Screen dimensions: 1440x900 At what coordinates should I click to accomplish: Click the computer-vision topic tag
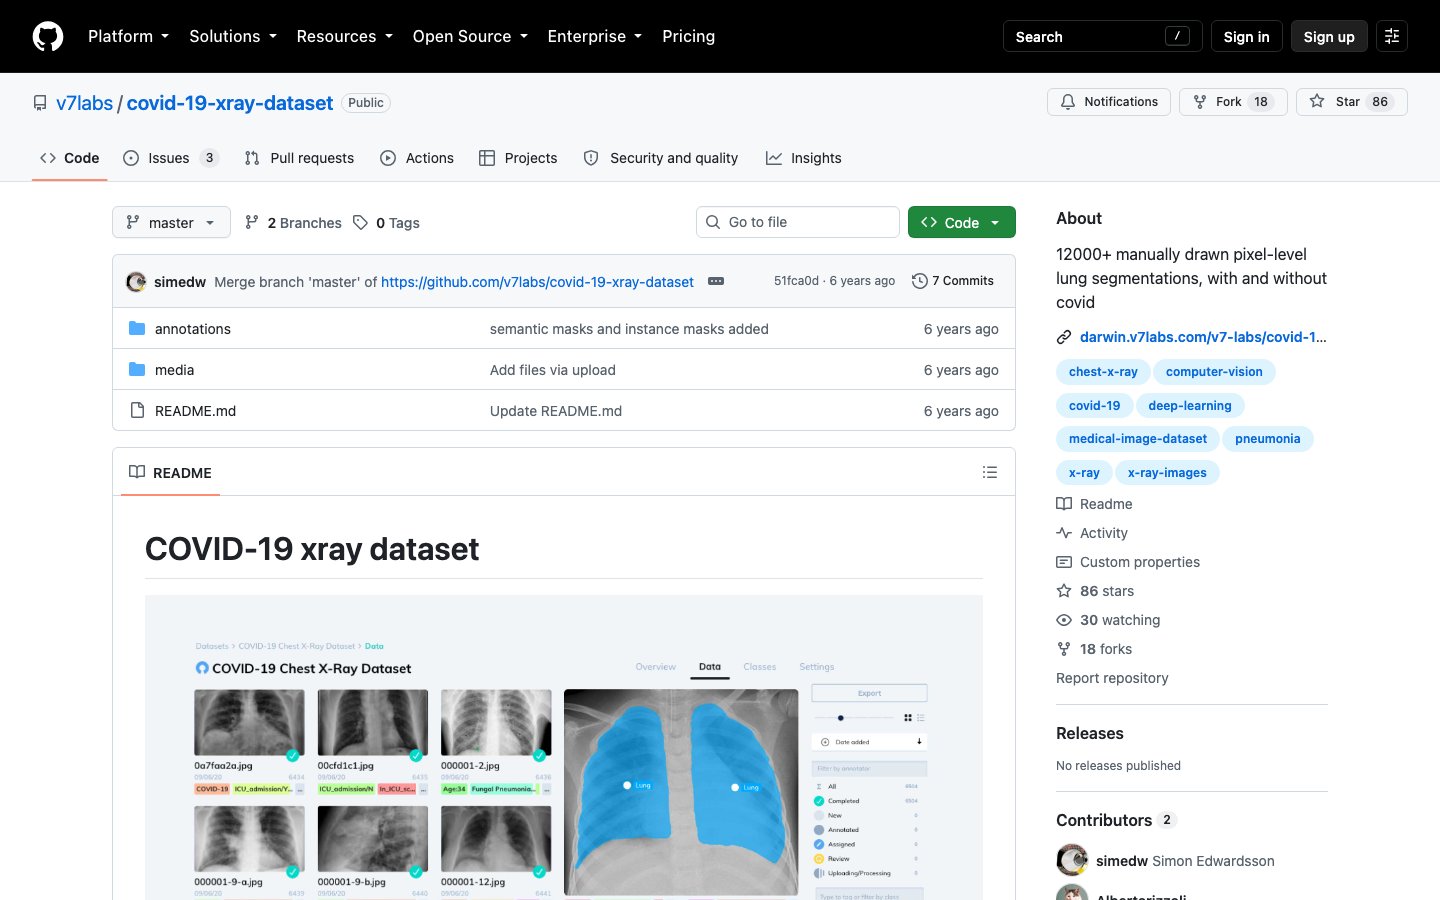click(x=1214, y=372)
